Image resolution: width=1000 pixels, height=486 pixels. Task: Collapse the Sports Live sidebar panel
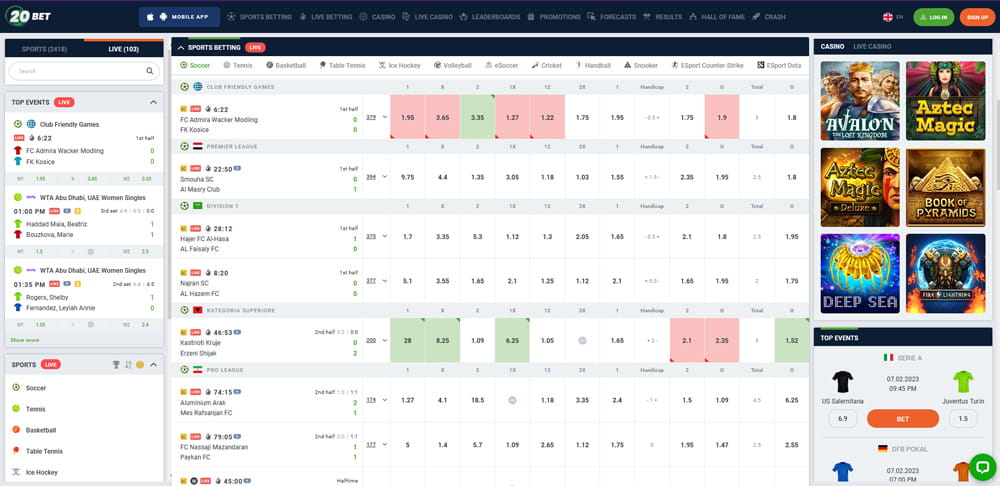[x=153, y=365]
